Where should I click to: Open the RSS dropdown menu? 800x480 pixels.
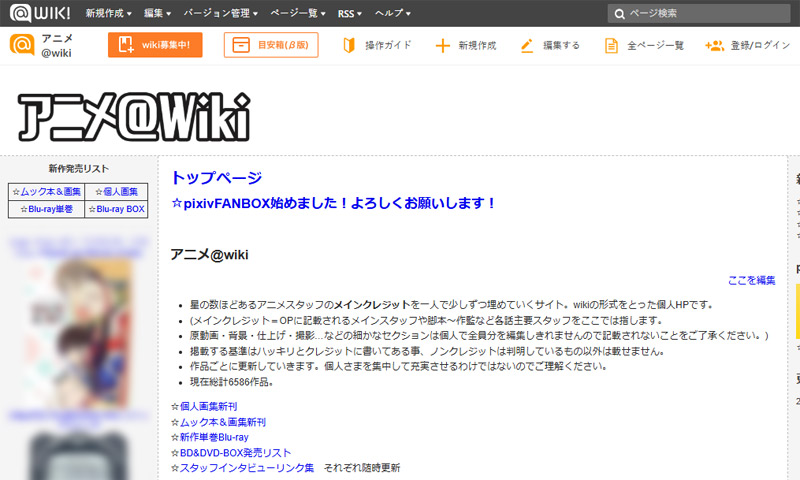tap(349, 14)
